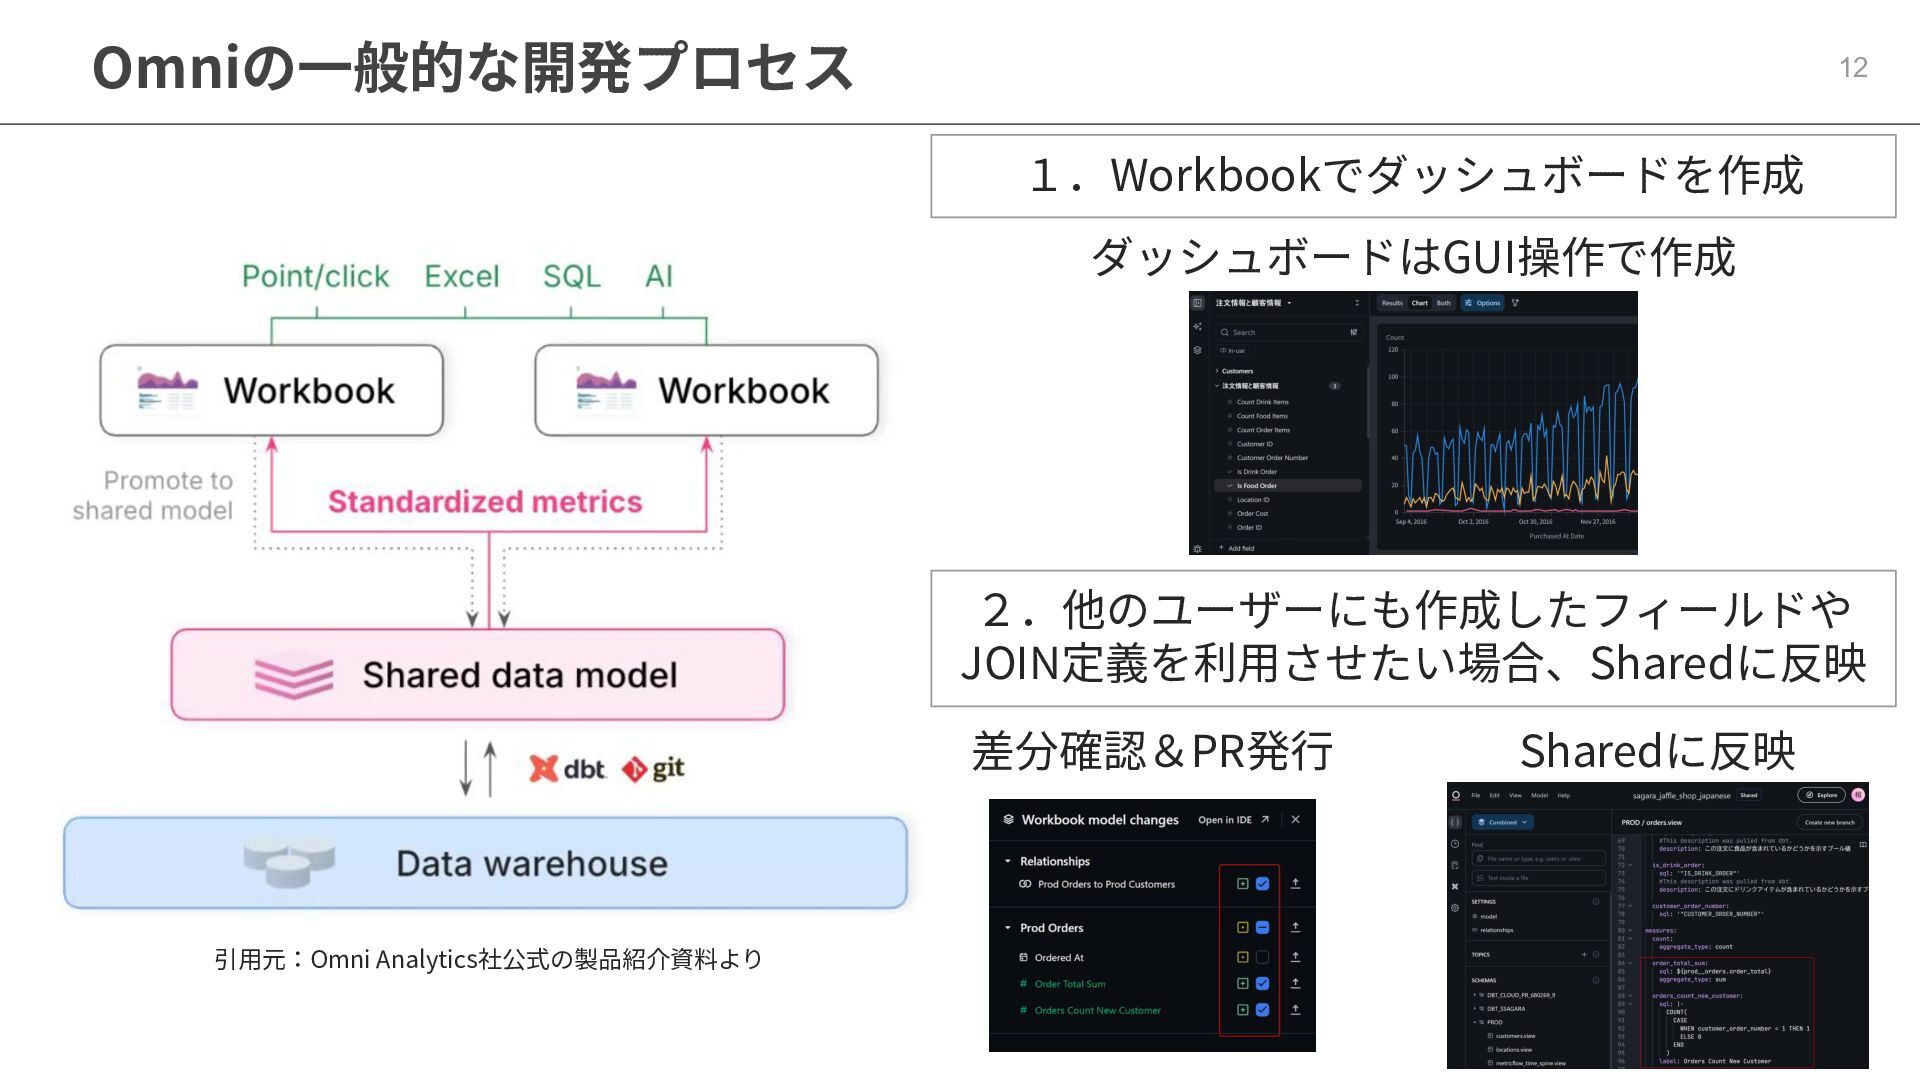Screen dimensions: 1920x1080
Task: Click the settings gear icon in IDE sidebar
Action: click(x=1455, y=908)
